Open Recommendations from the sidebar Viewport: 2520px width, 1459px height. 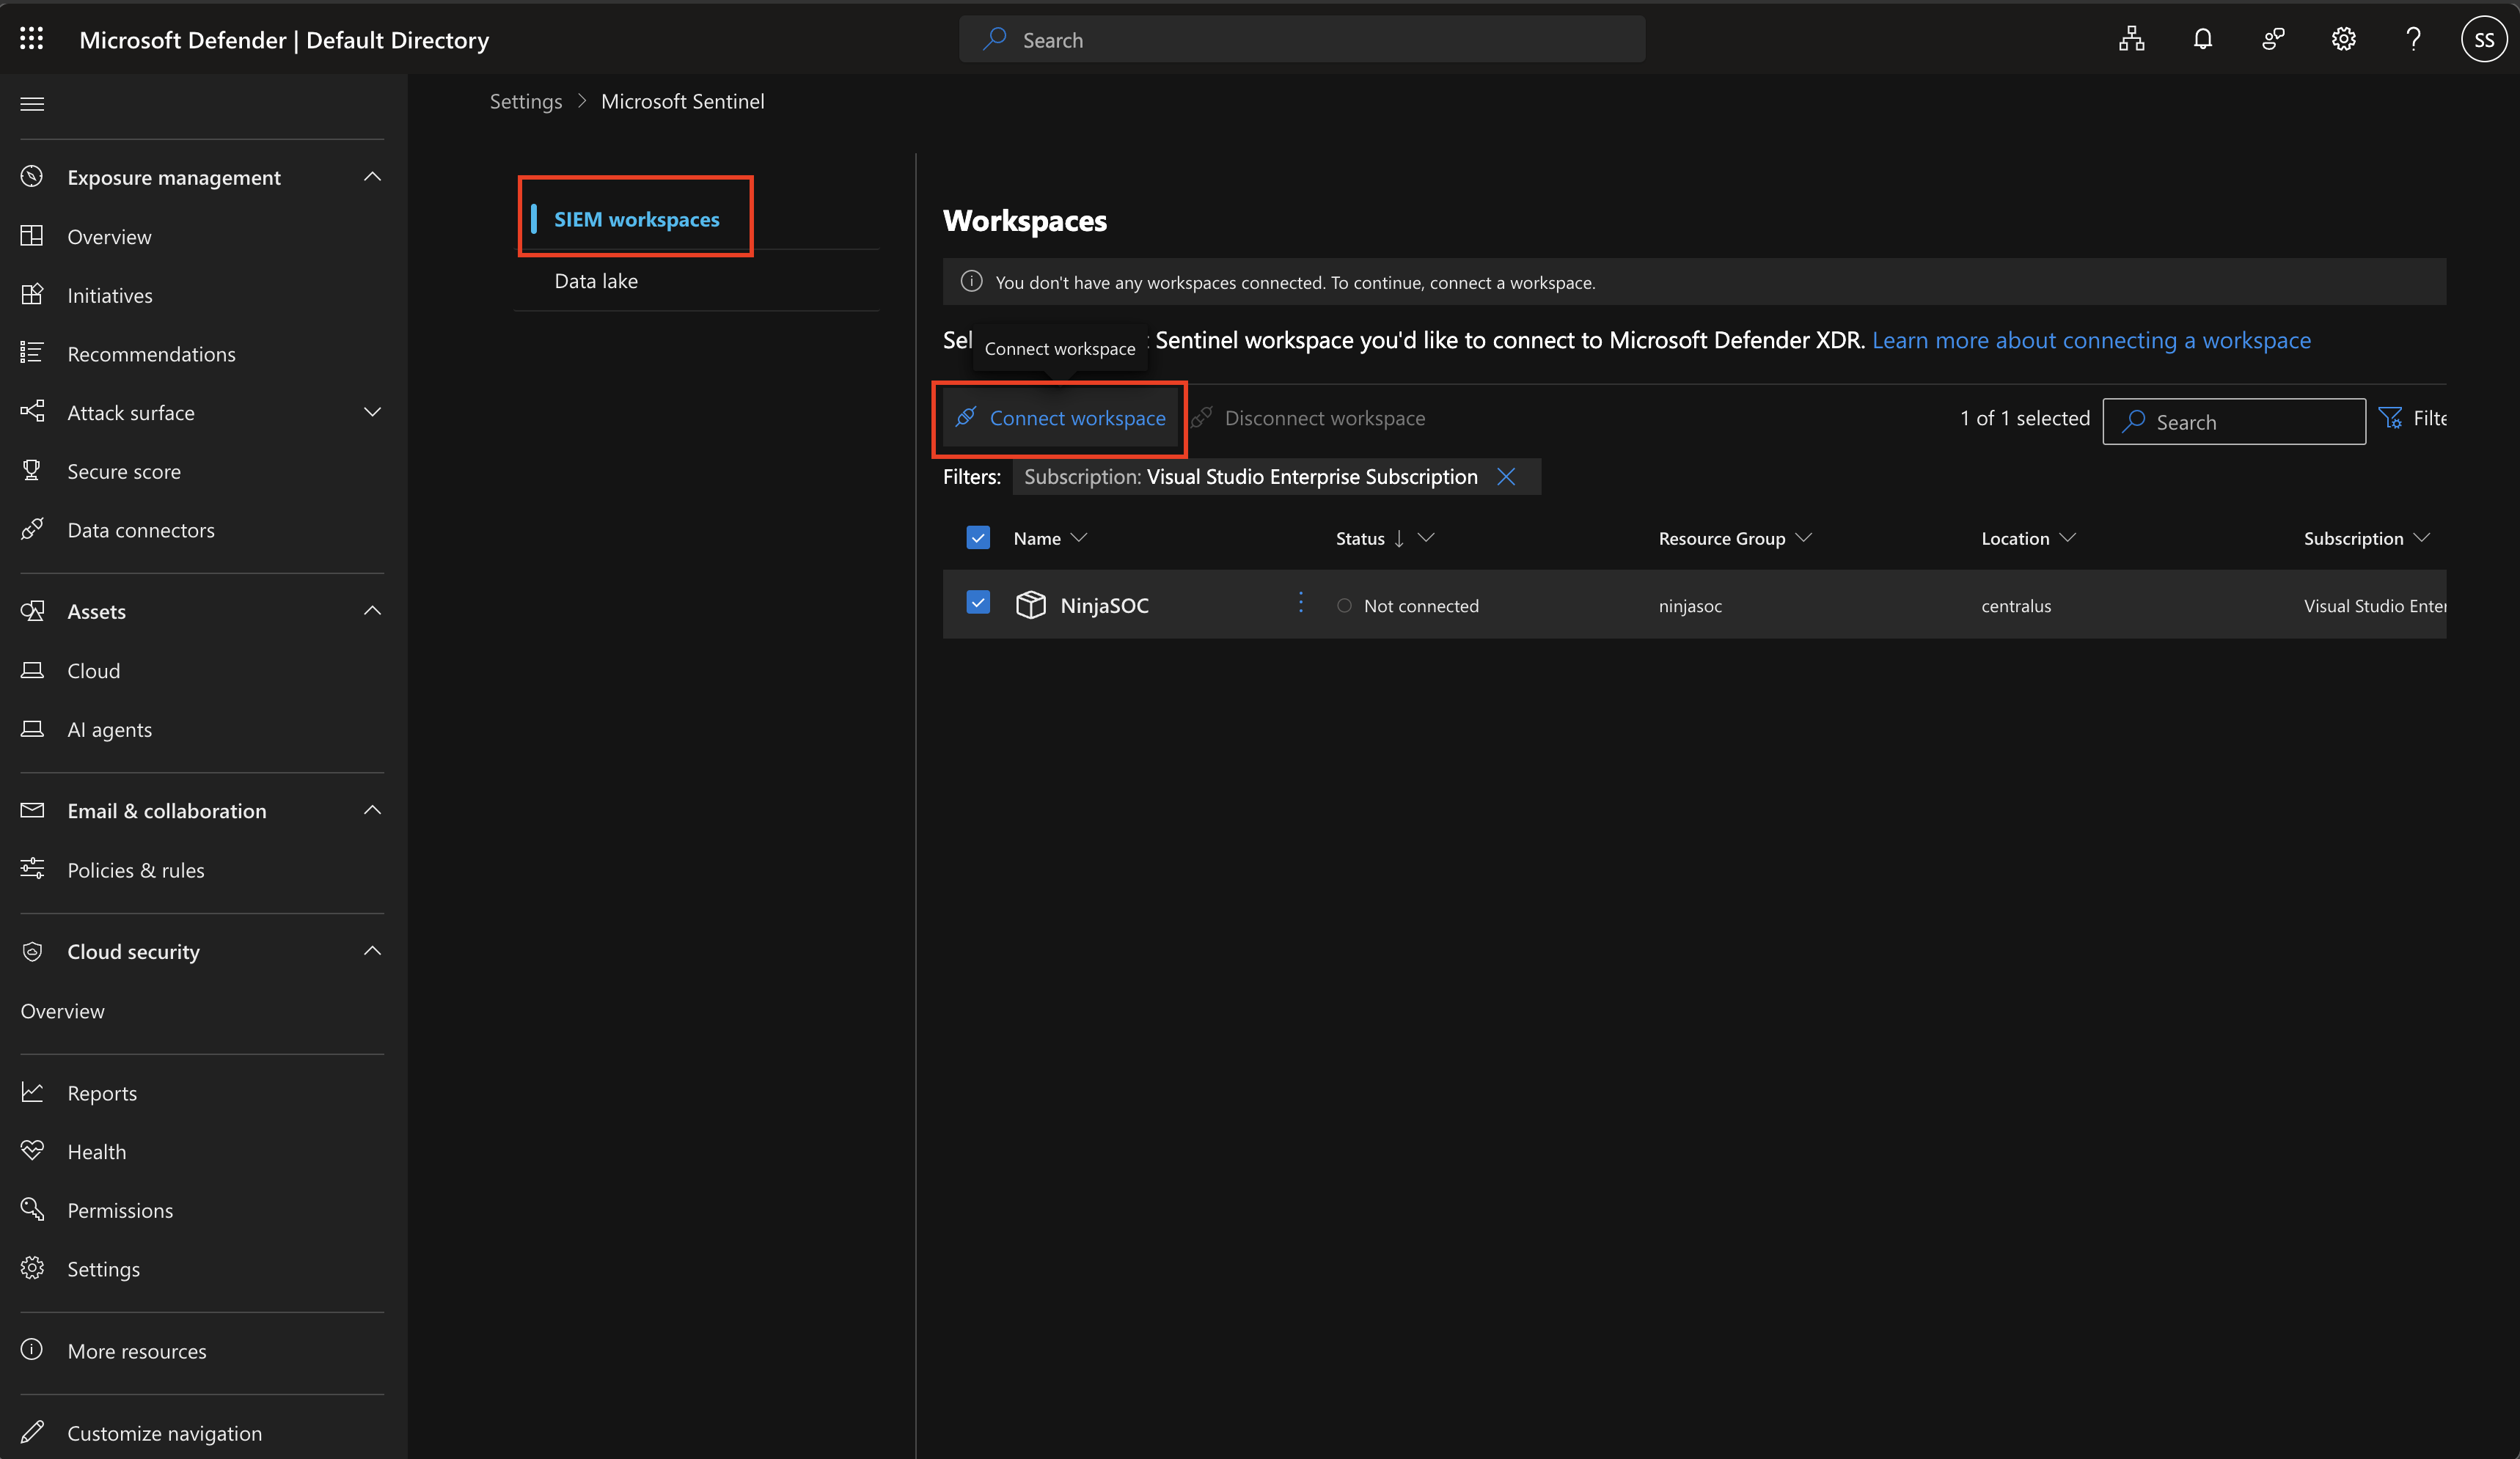pyautogui.click(x=151, y=354)
